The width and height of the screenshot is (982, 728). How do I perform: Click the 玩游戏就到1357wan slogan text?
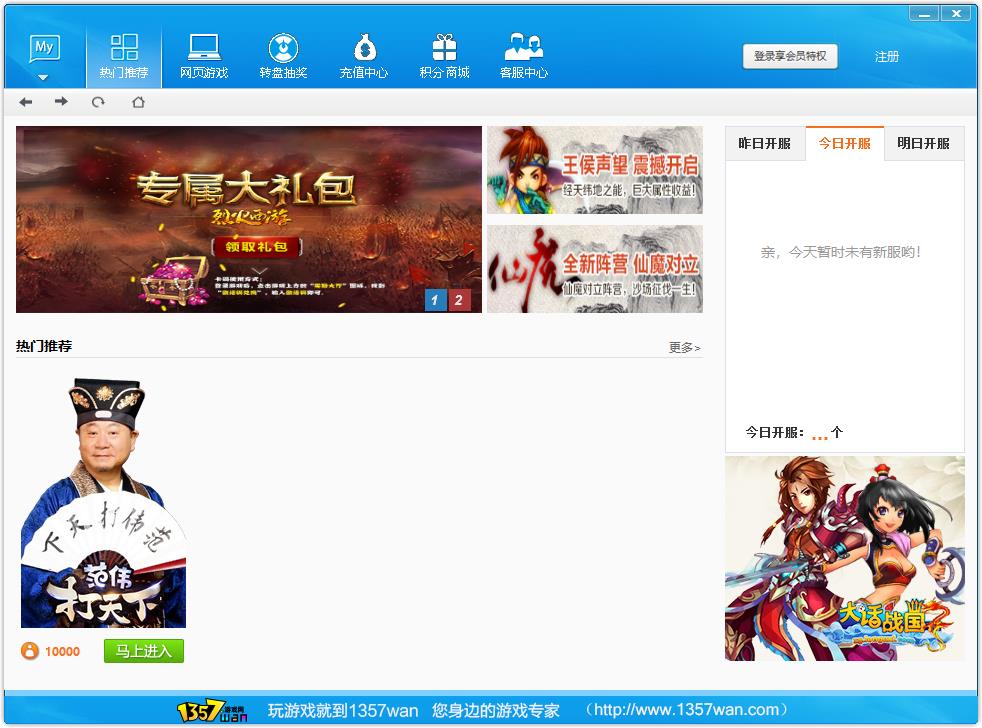tap(343, 710)
